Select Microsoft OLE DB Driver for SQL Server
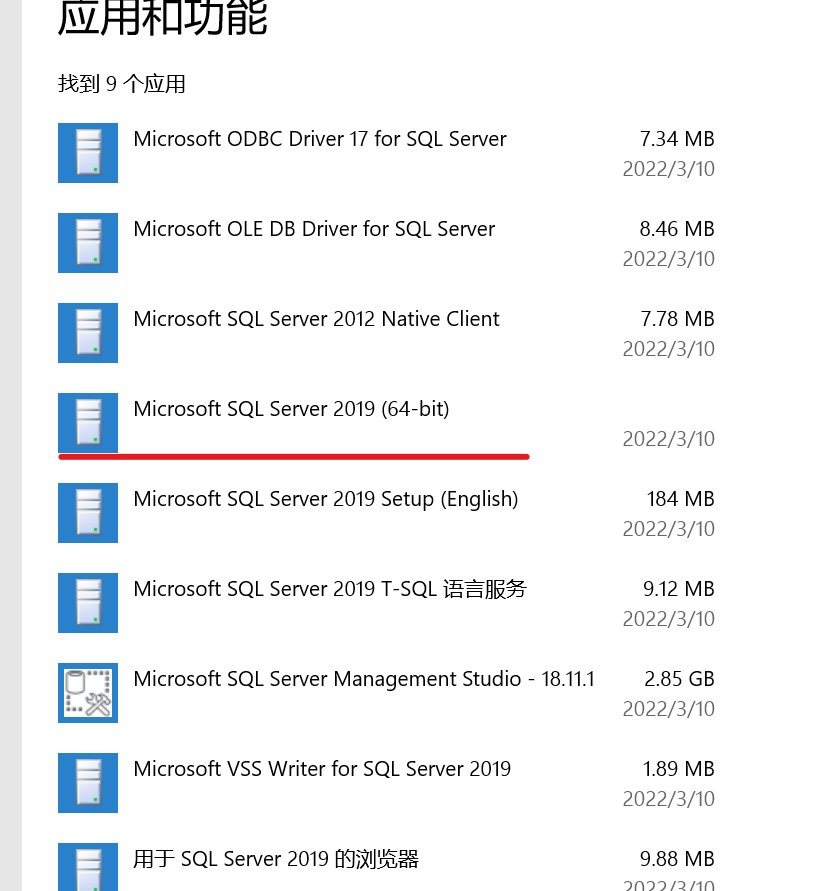The width and height of the screenshot is (820, 891). click(314, 229)
